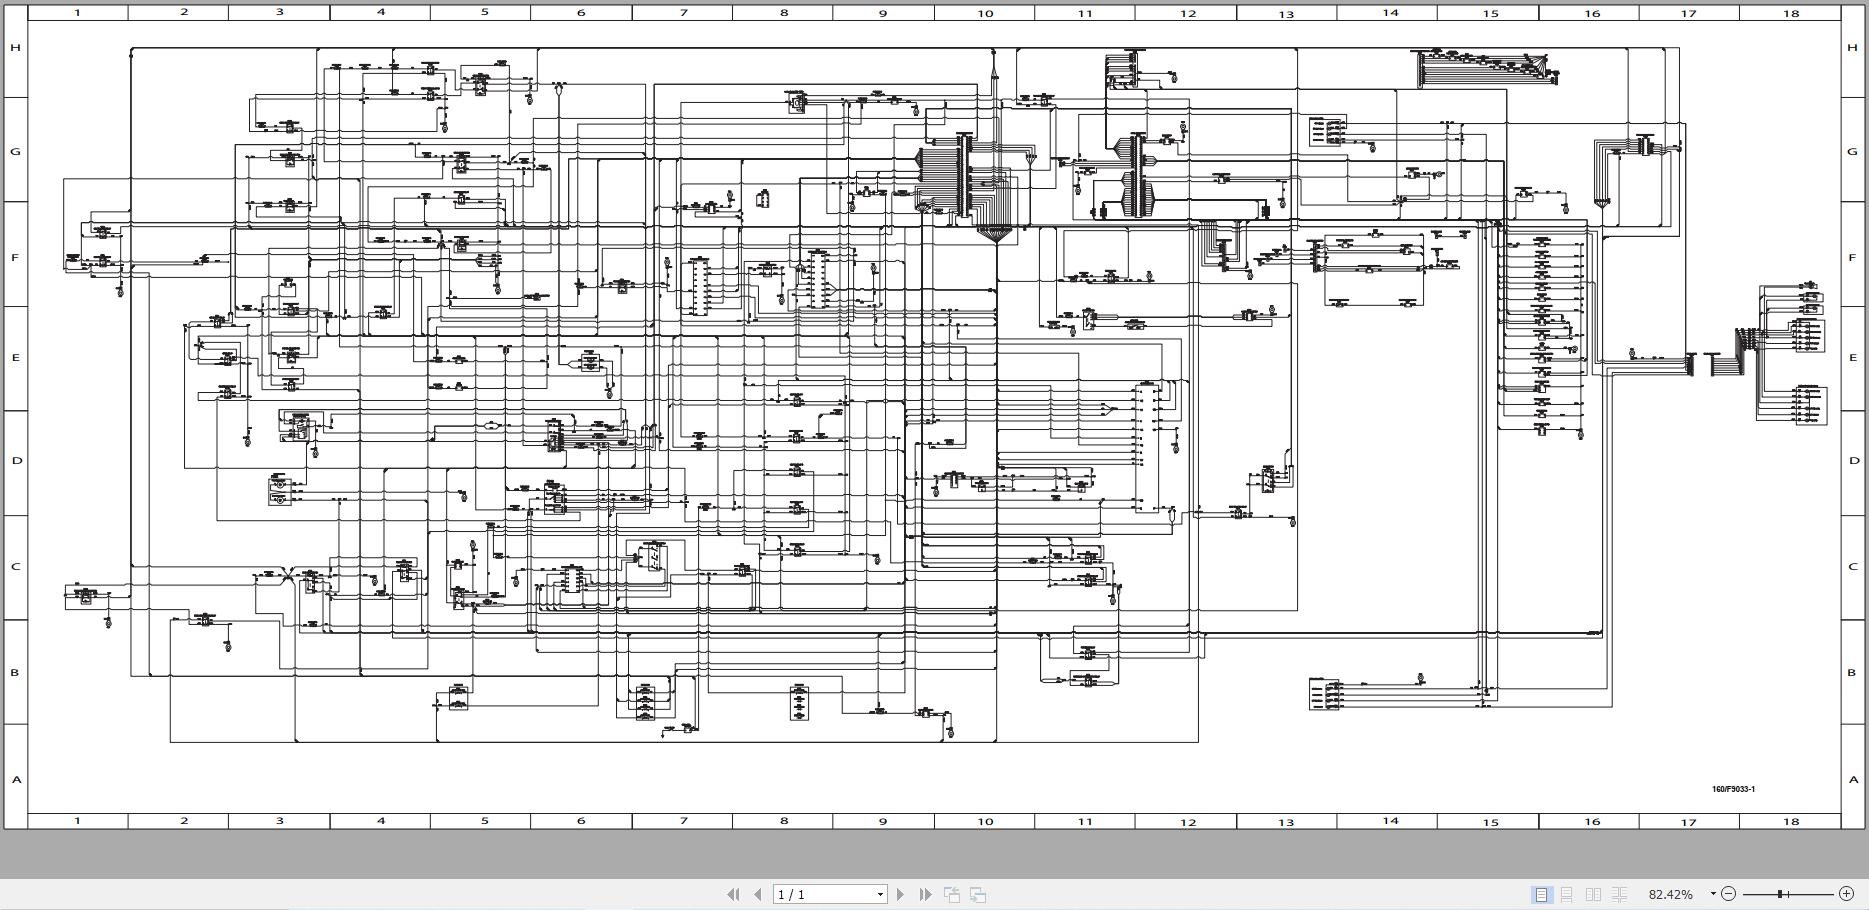The width and height of the screenshot is (1869, 910).
Task: Select continuous facing view mode
Action: (1619, 894)
